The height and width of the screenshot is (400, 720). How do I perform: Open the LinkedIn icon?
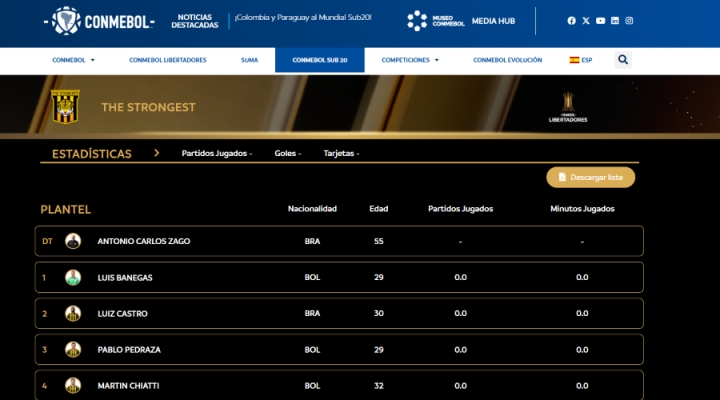click(615, 21)
